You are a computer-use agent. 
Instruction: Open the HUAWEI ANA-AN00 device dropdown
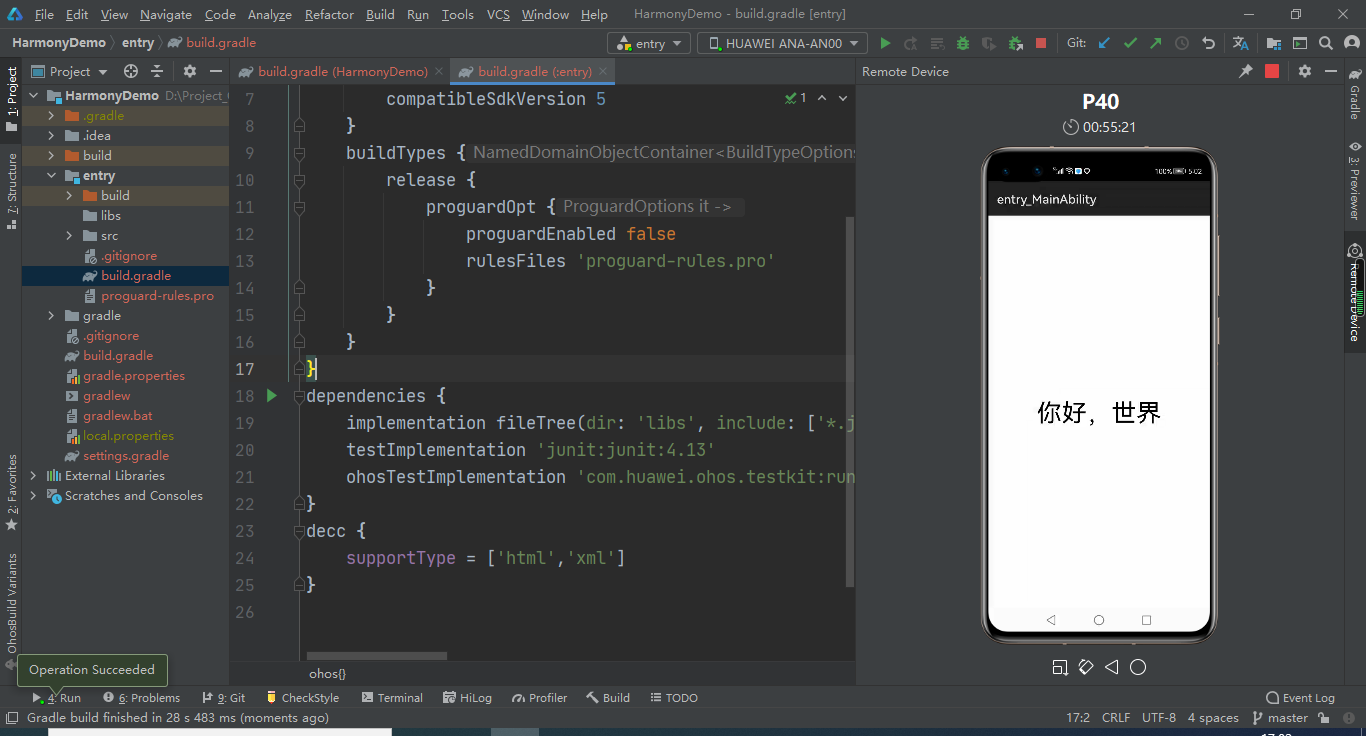pyautogui.click(x=782, y=43)
